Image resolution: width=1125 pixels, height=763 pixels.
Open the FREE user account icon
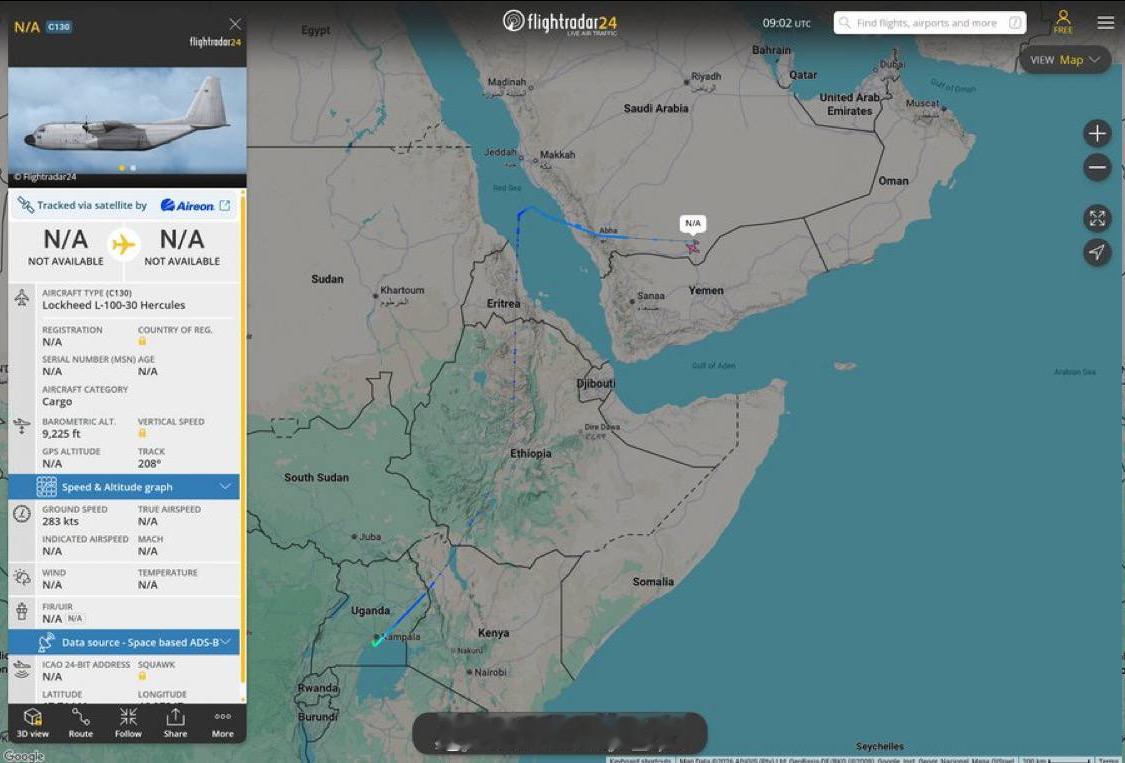[x=1063, y=22]
